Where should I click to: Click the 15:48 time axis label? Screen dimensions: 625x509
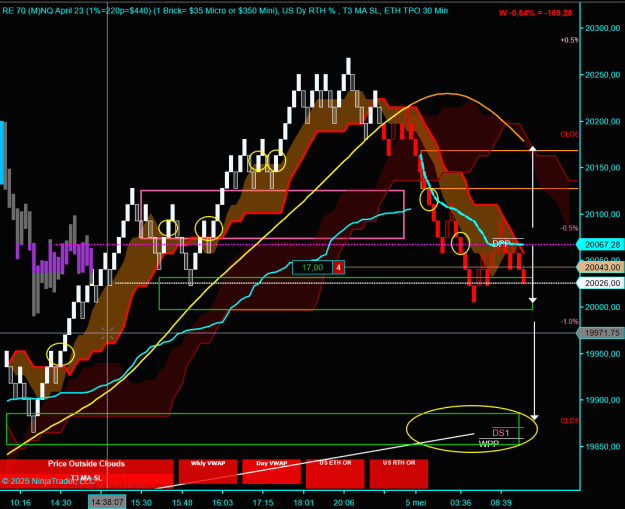click(x=182, y=503)
